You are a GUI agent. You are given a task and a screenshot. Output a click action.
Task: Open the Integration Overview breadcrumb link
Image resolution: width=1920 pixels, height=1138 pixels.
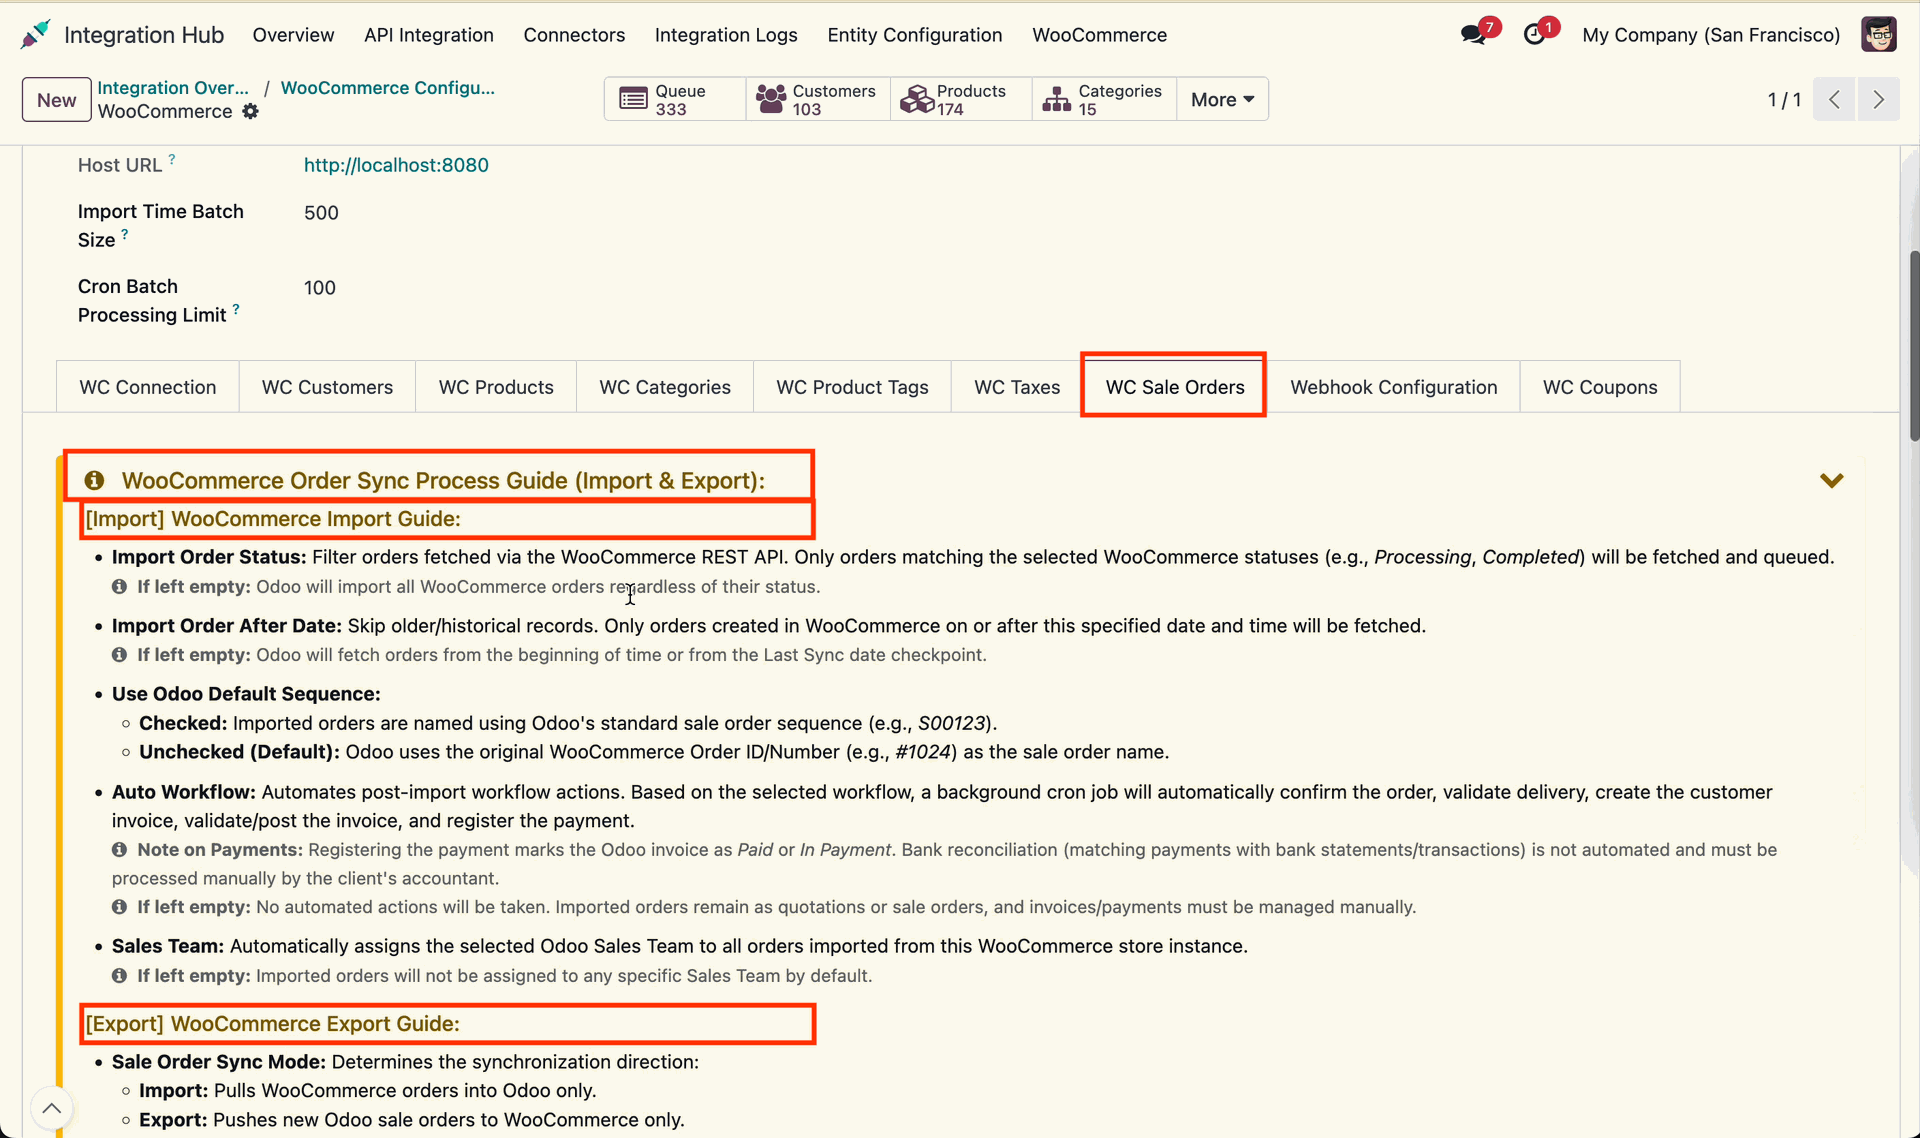[x=173, y=88]
